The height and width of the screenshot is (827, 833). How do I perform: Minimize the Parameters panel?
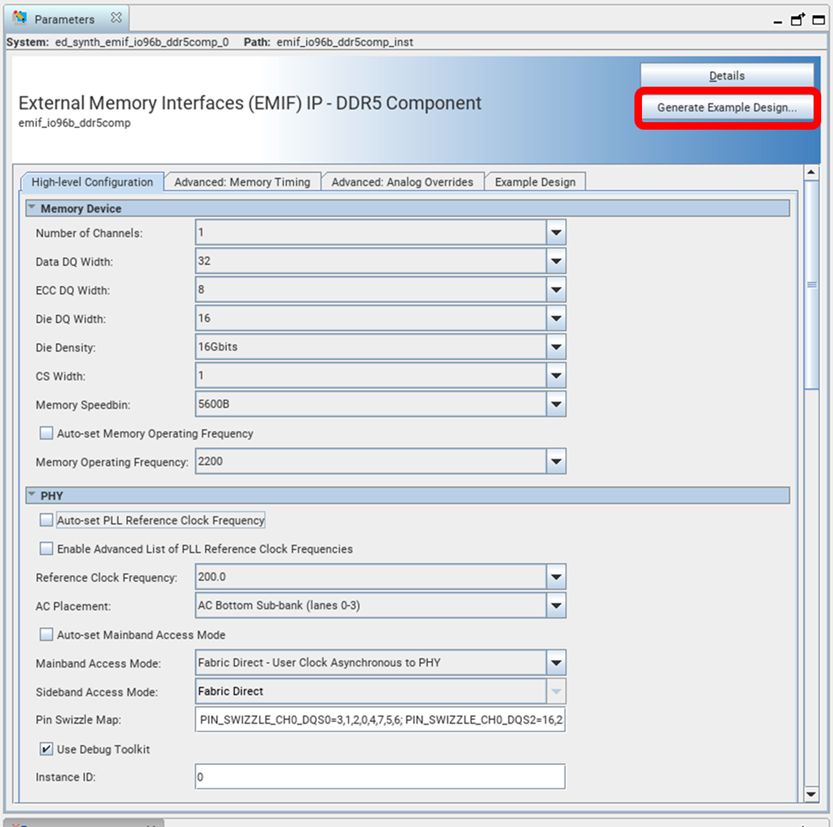[x=777, y=21]
